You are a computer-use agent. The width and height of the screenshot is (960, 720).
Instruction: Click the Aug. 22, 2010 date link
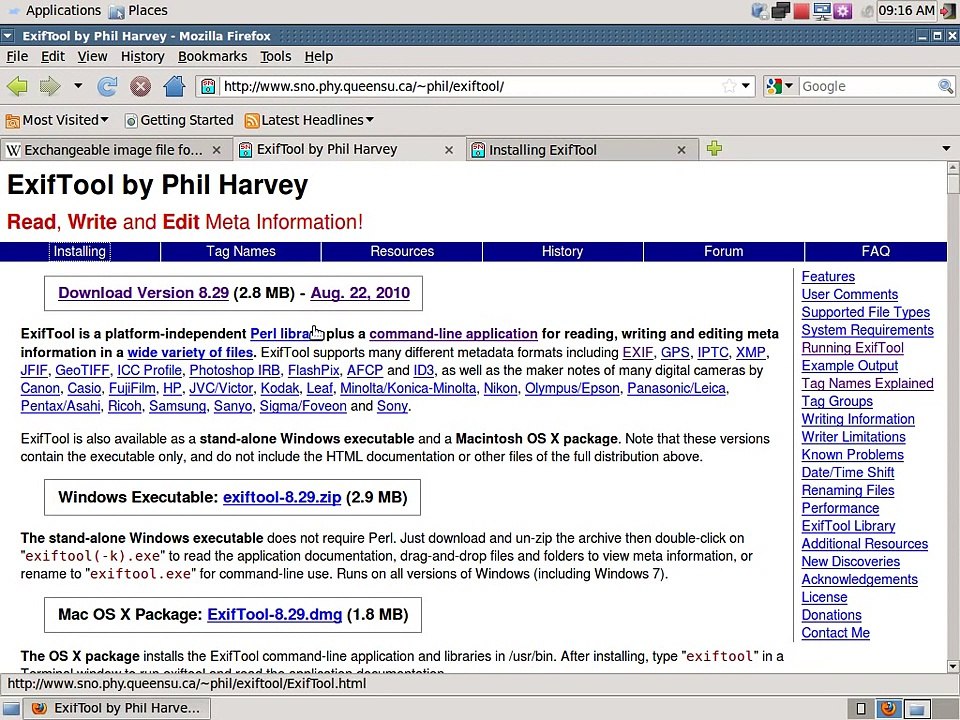[x=360, y=293]
